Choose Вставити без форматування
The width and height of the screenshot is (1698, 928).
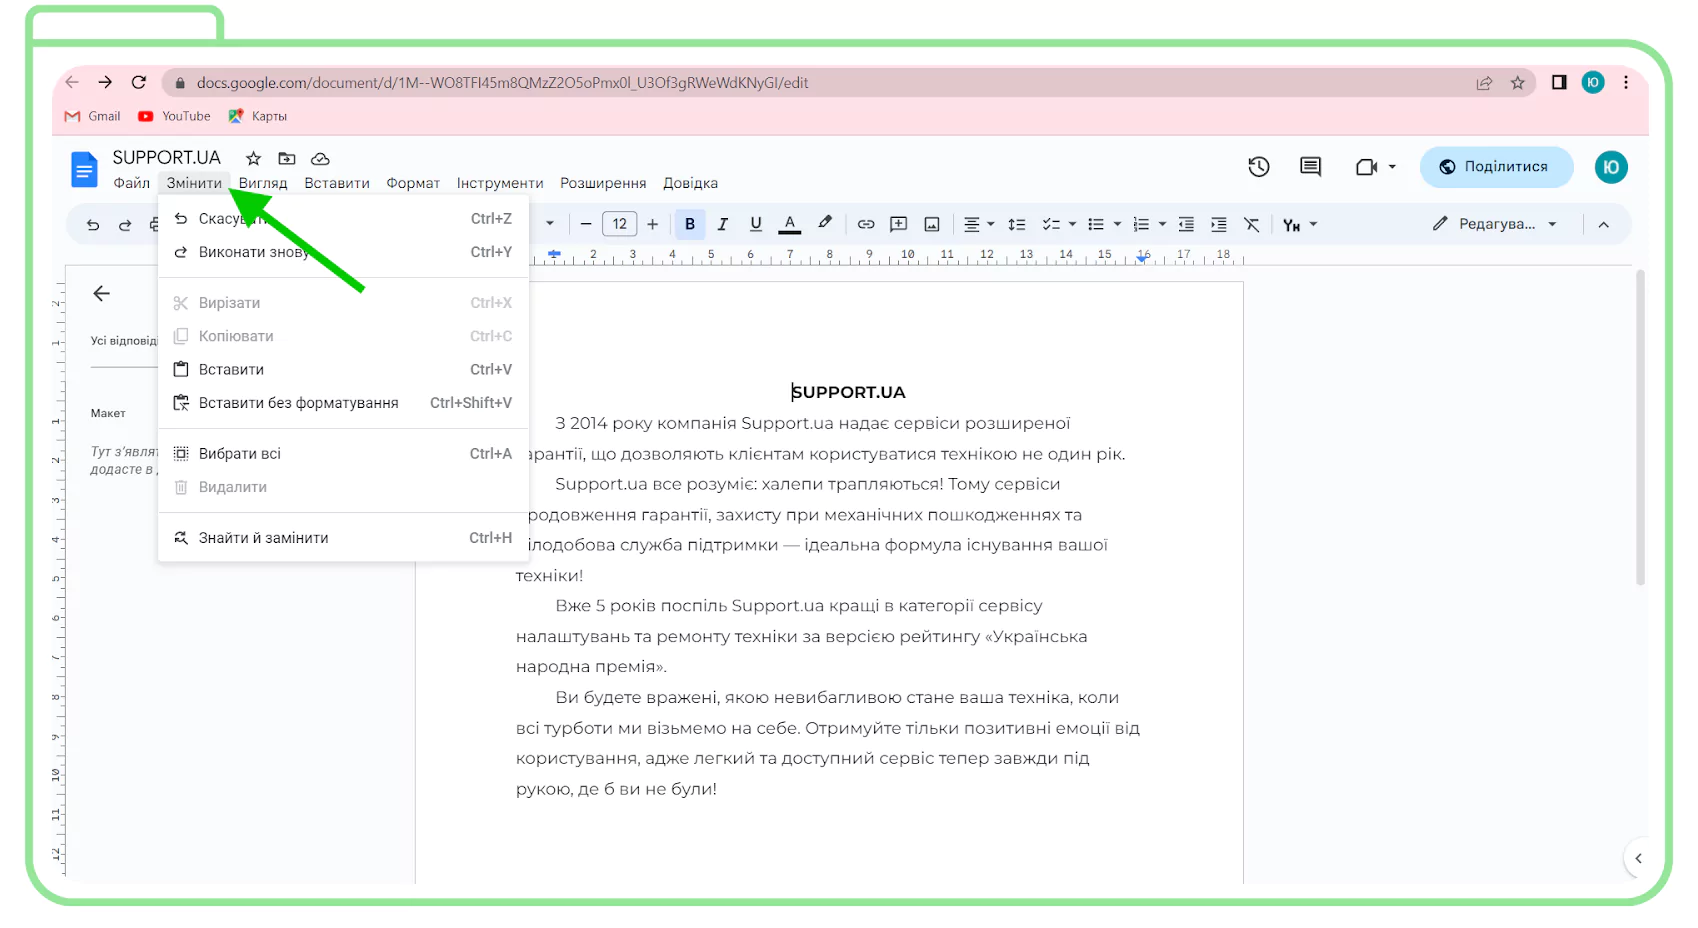coord(343,403)
